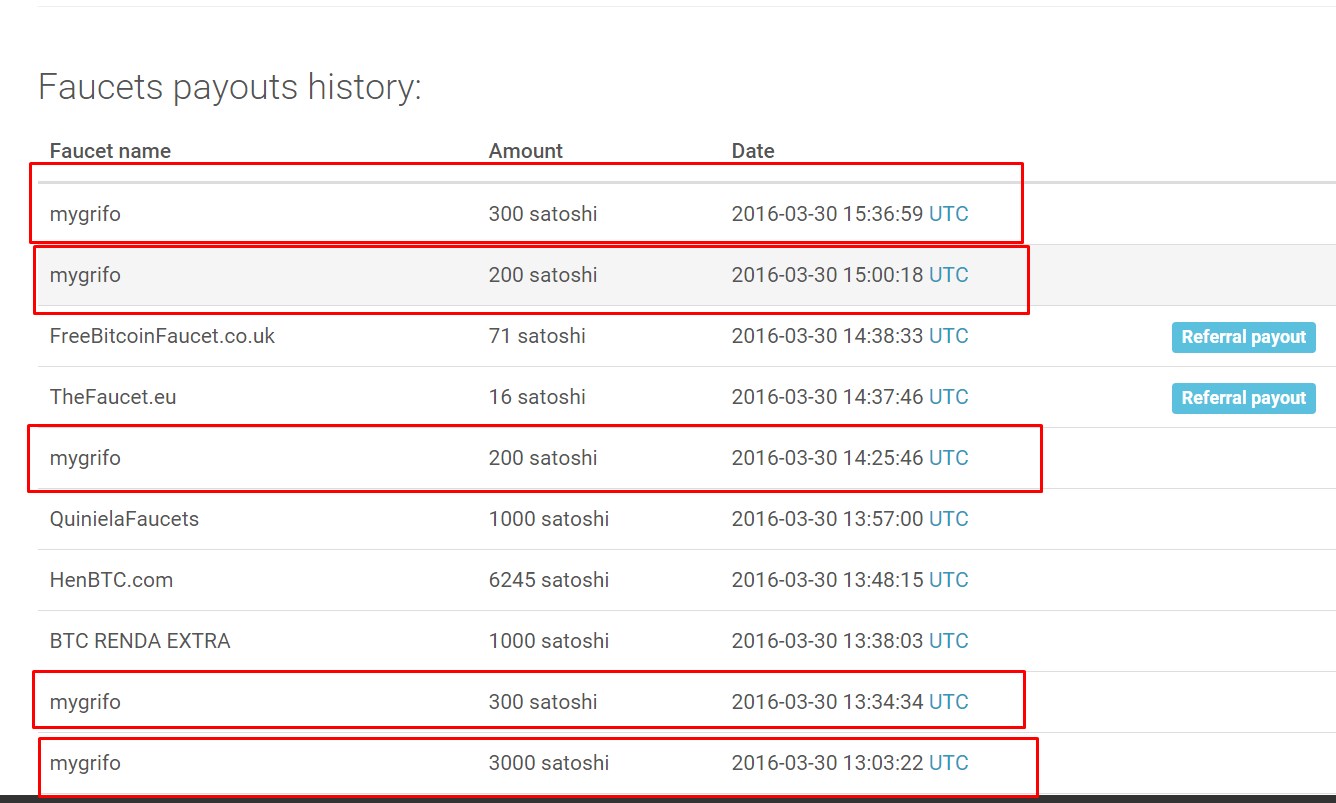Open UTC link on the 3000 satoshi row
The height and width of the screenshot is (803, 1336).
948,763
